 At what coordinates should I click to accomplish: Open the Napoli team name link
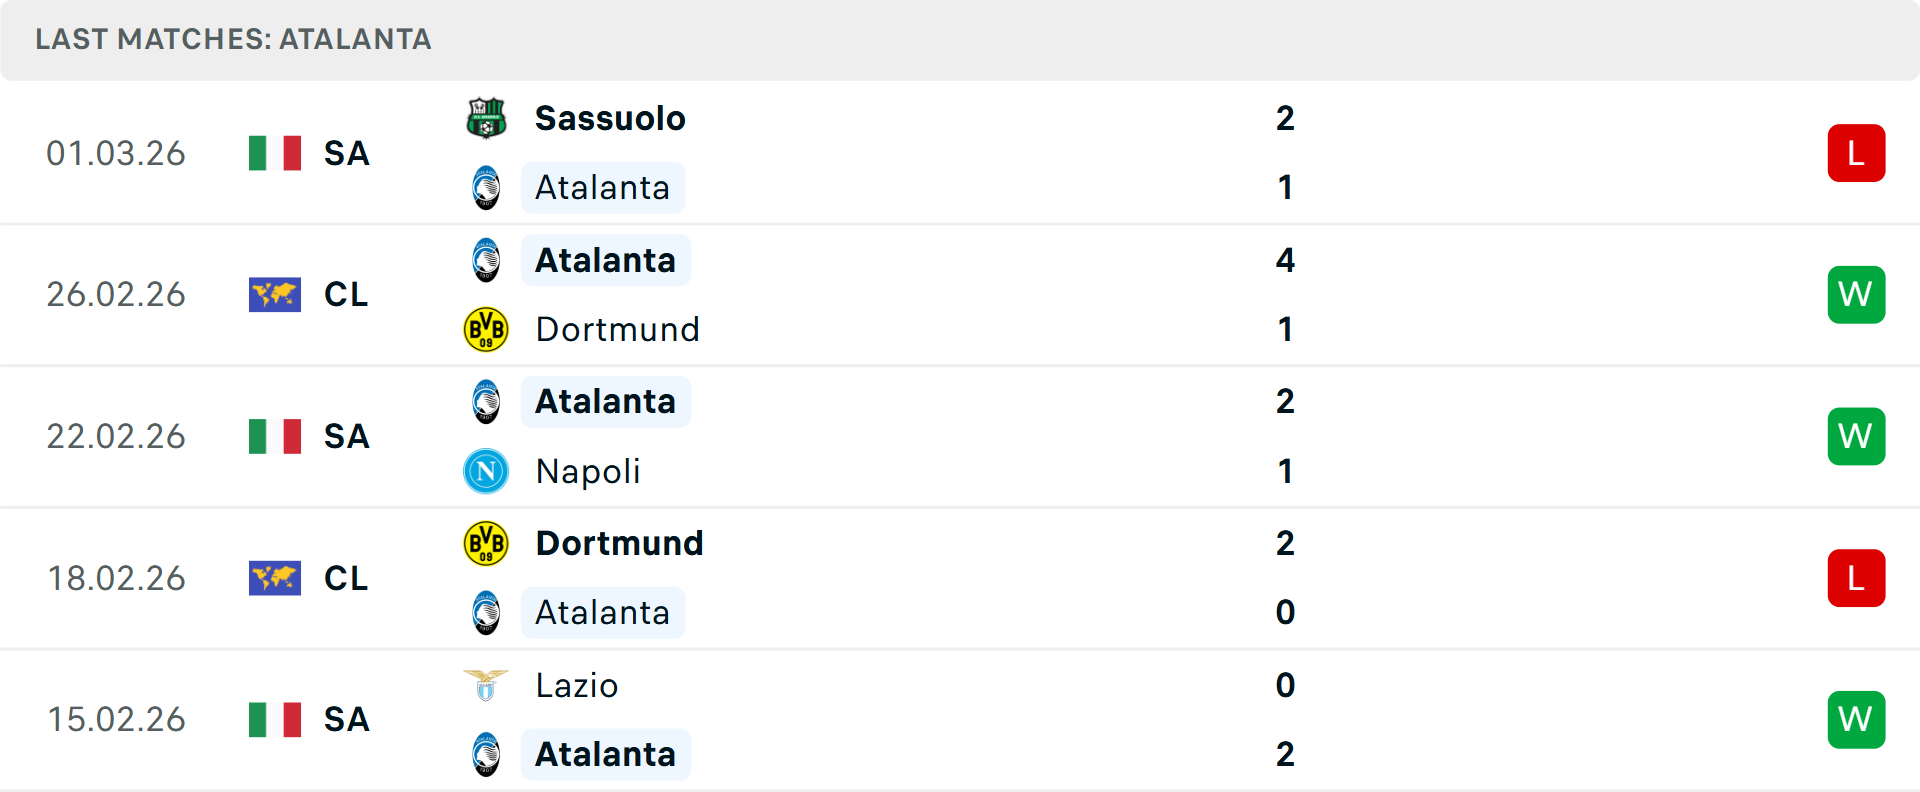point(588,471)
